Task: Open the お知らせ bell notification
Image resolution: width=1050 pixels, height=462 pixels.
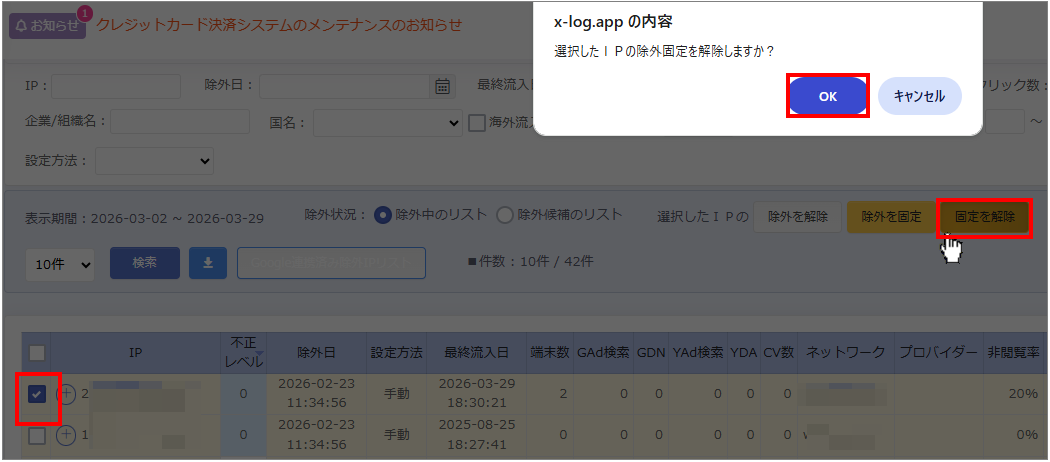Action: (47, 25)
